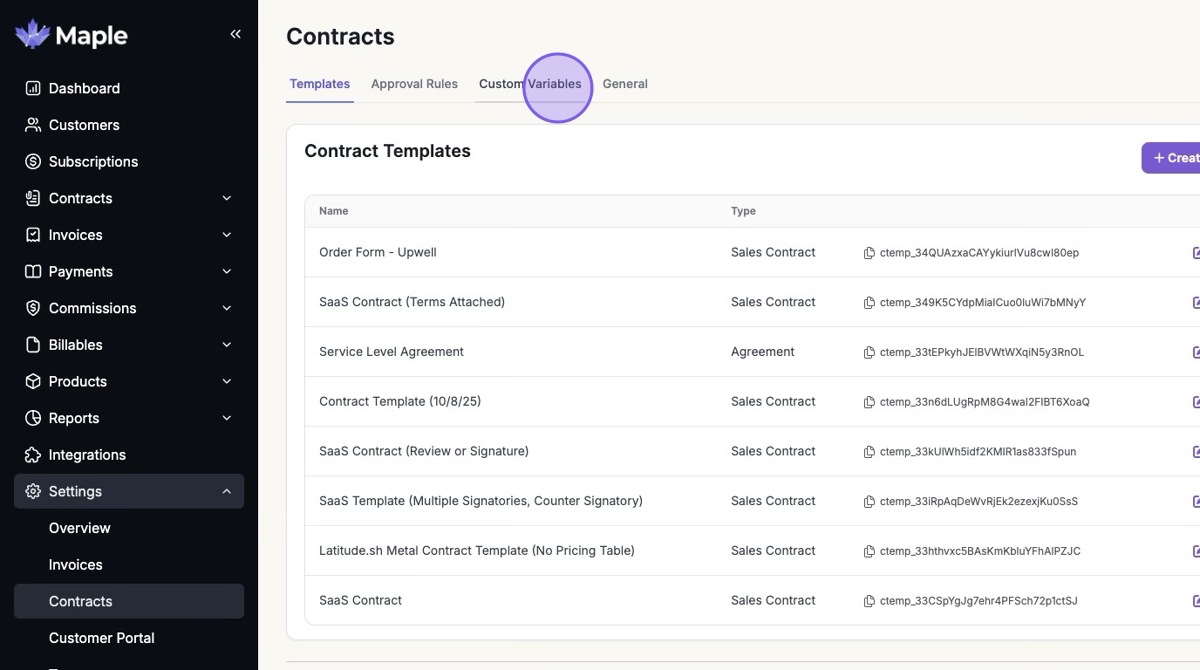Switch to the Approval Rules tab
The width and height of the screenshot is (1200, 670).
pyautogui.click(x=414, y=84)
